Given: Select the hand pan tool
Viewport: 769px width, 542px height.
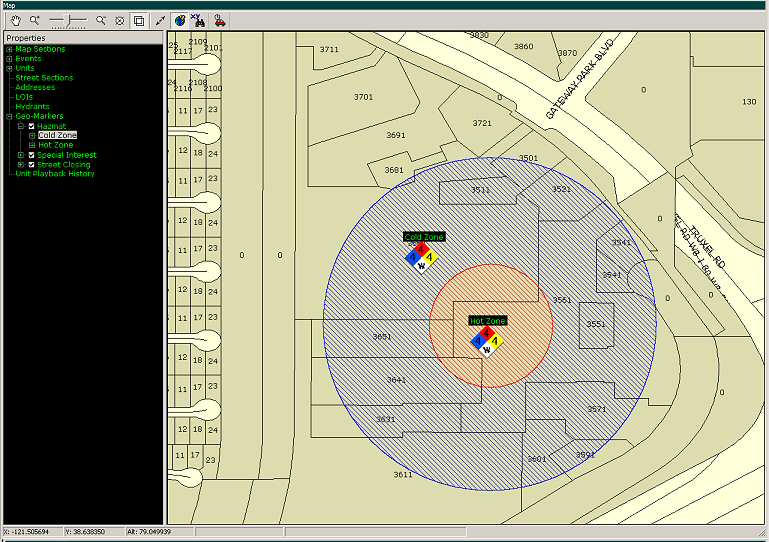Looking at the screenshot, I should (13, 20).
